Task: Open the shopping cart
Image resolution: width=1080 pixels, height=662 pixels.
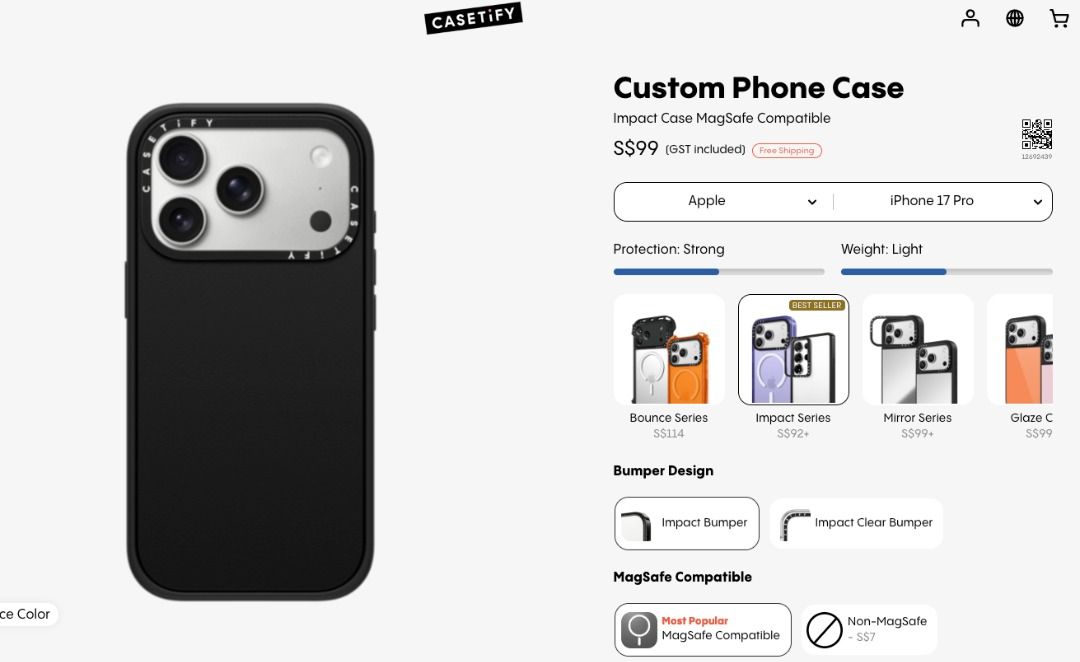Action: click(1059, 18)
